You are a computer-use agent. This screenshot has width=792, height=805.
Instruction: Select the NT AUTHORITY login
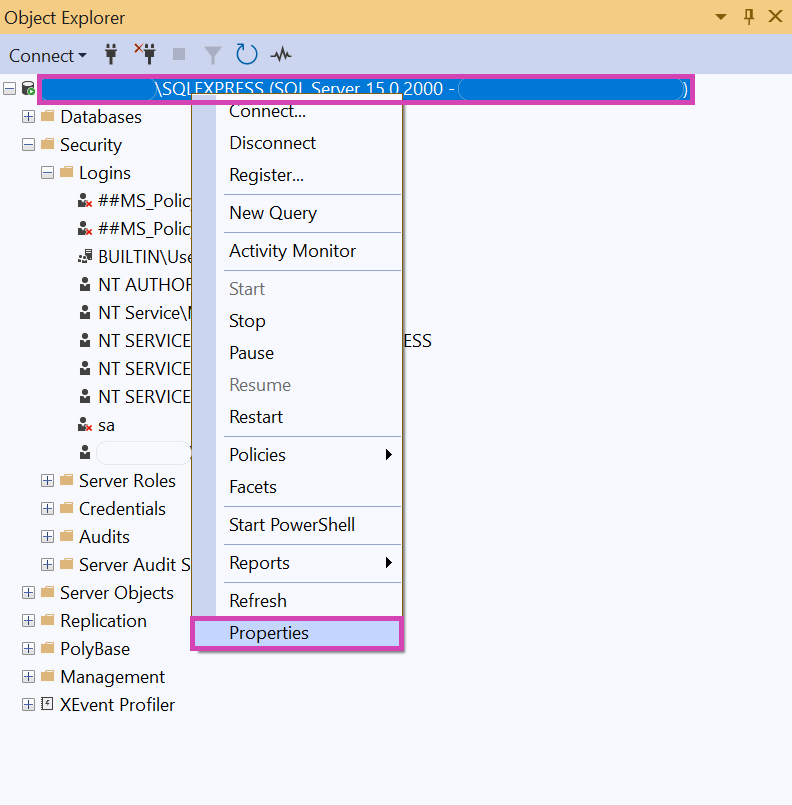[145, 285]
